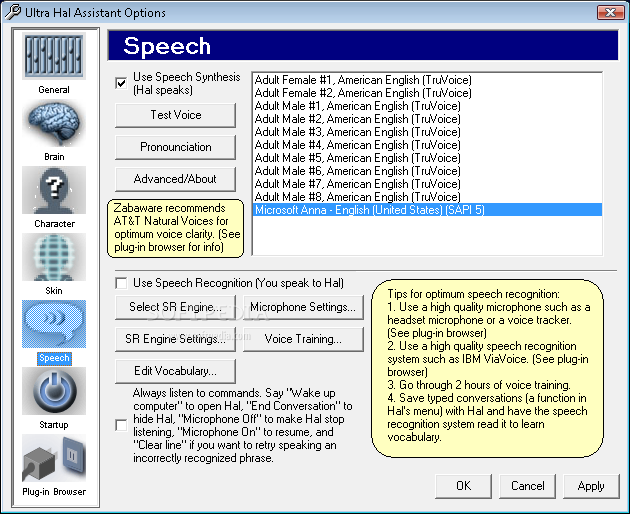The width and height of the screenshot is (630, 514).
Task: Click the highlighted Speech label
Action: pyautogui.click(x=54, y=358)
